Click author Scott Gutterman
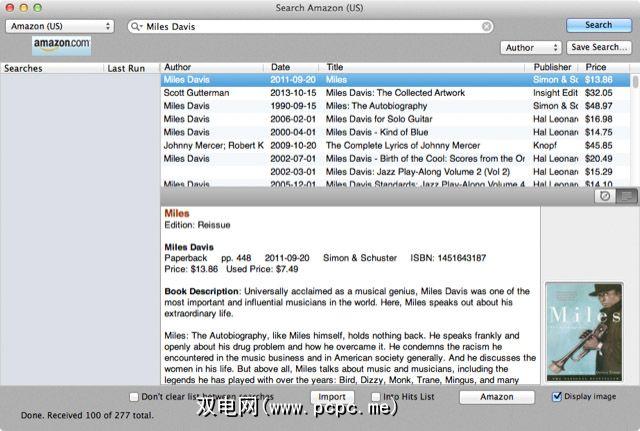This screenshot has height=431, width=640. [x=196, y=93]
